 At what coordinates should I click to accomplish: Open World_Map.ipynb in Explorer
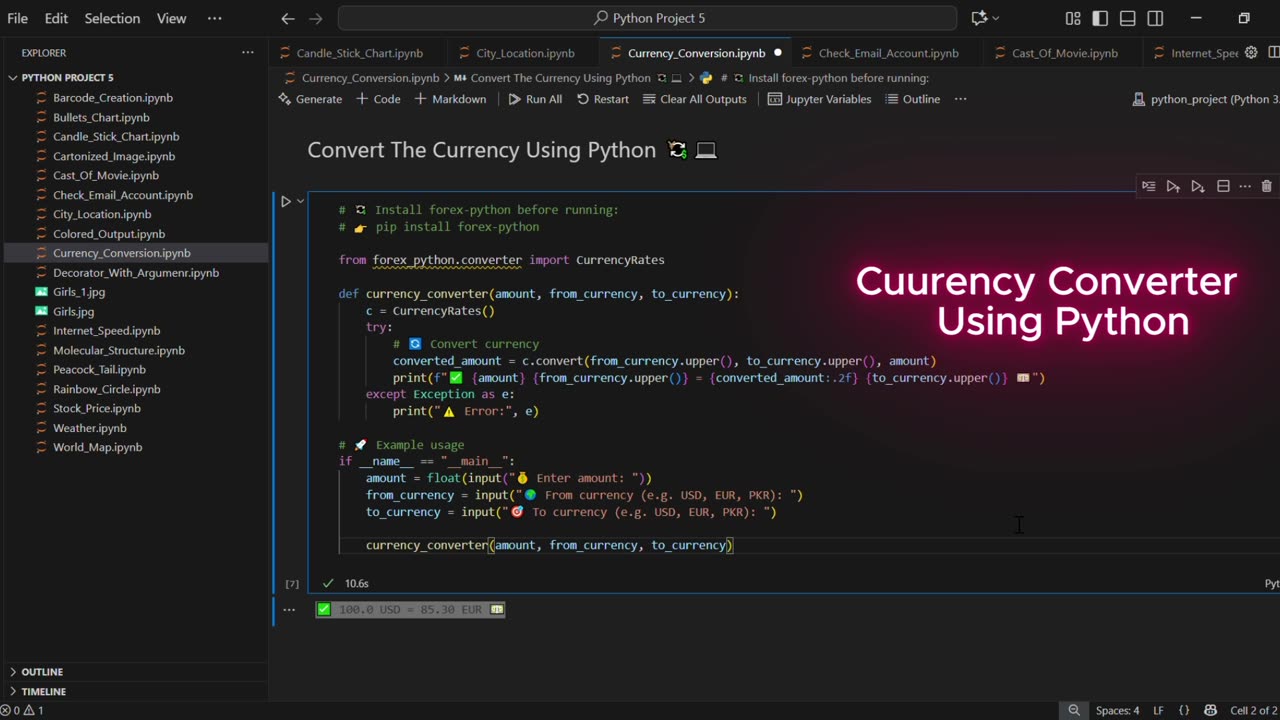(x=97, y=447)
